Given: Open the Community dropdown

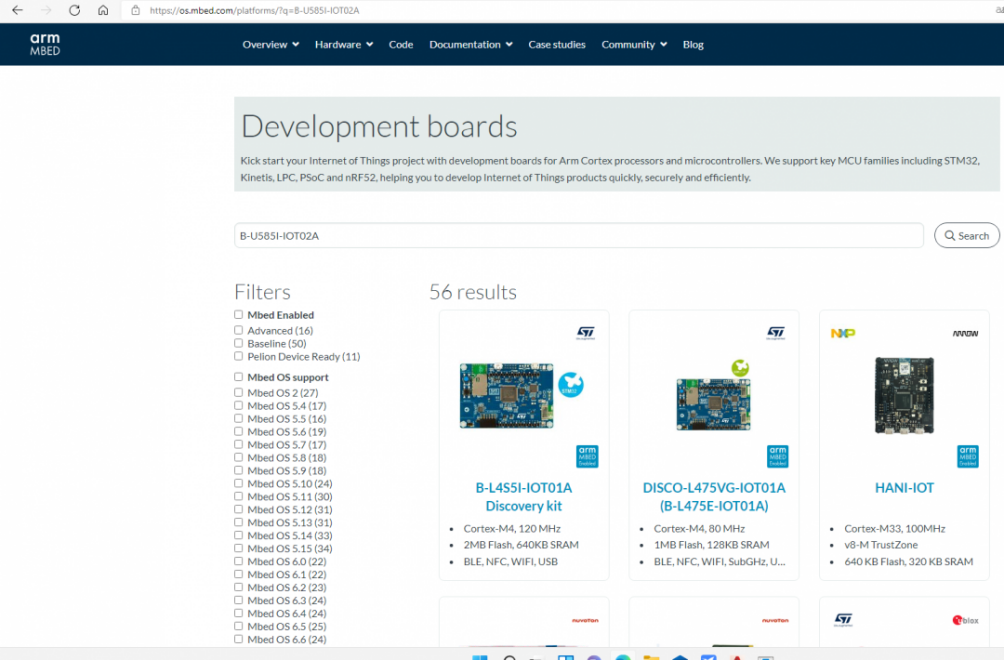Looking at the screenshot, I should click(634, 44).
